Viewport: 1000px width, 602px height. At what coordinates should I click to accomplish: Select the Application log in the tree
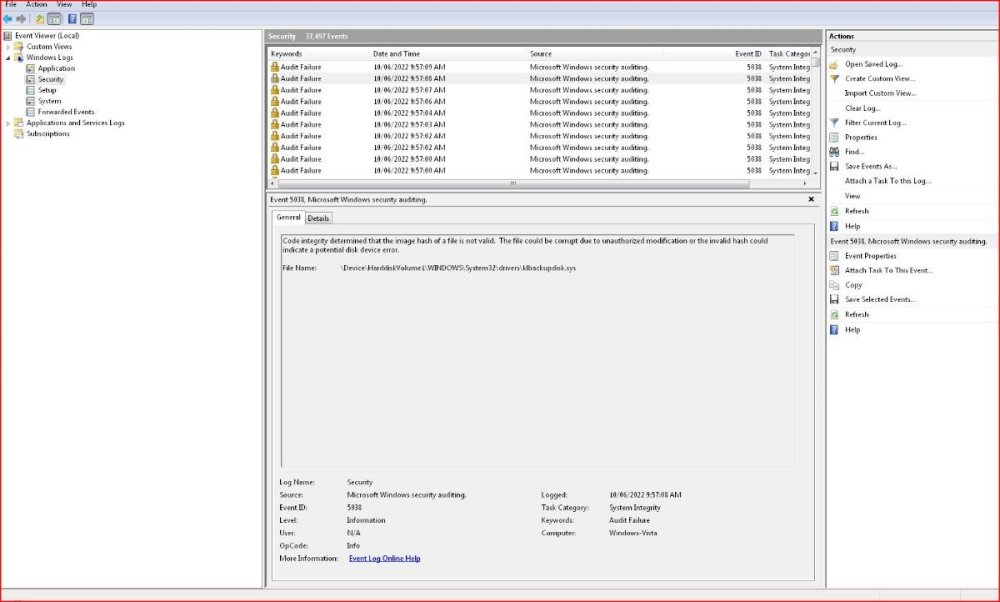54,68
